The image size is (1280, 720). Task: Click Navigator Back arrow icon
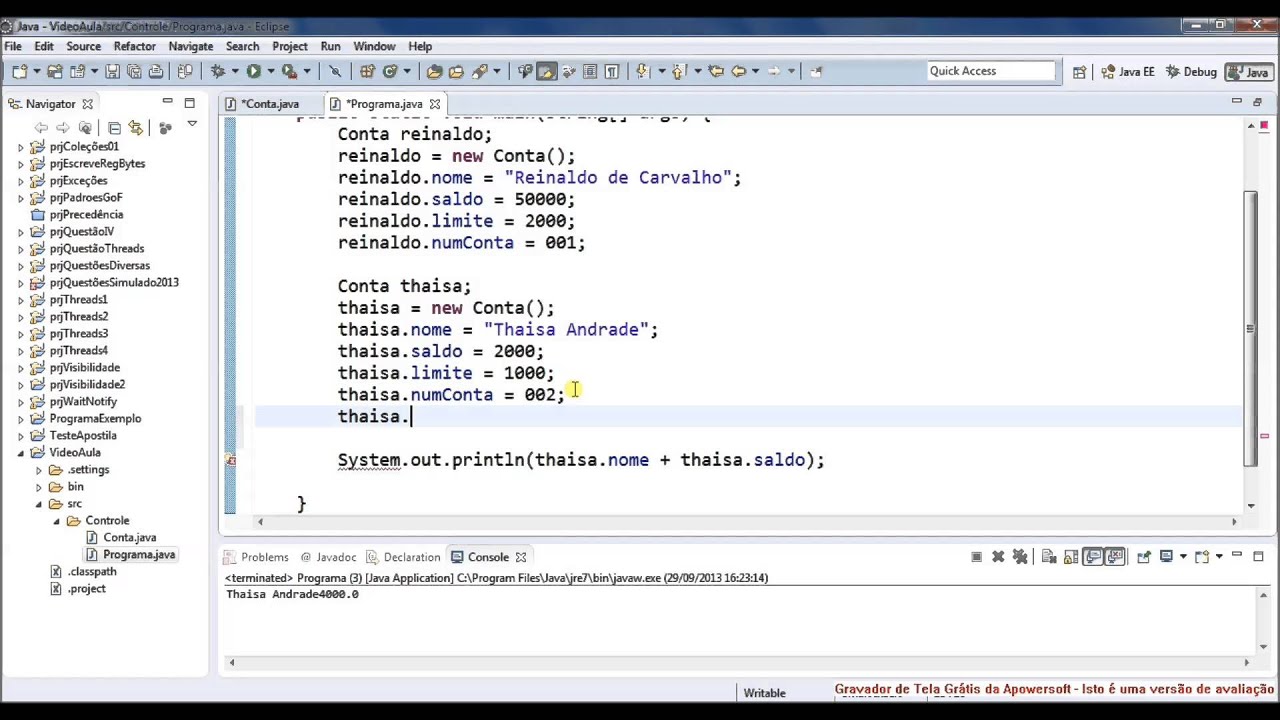click(41, 127)
